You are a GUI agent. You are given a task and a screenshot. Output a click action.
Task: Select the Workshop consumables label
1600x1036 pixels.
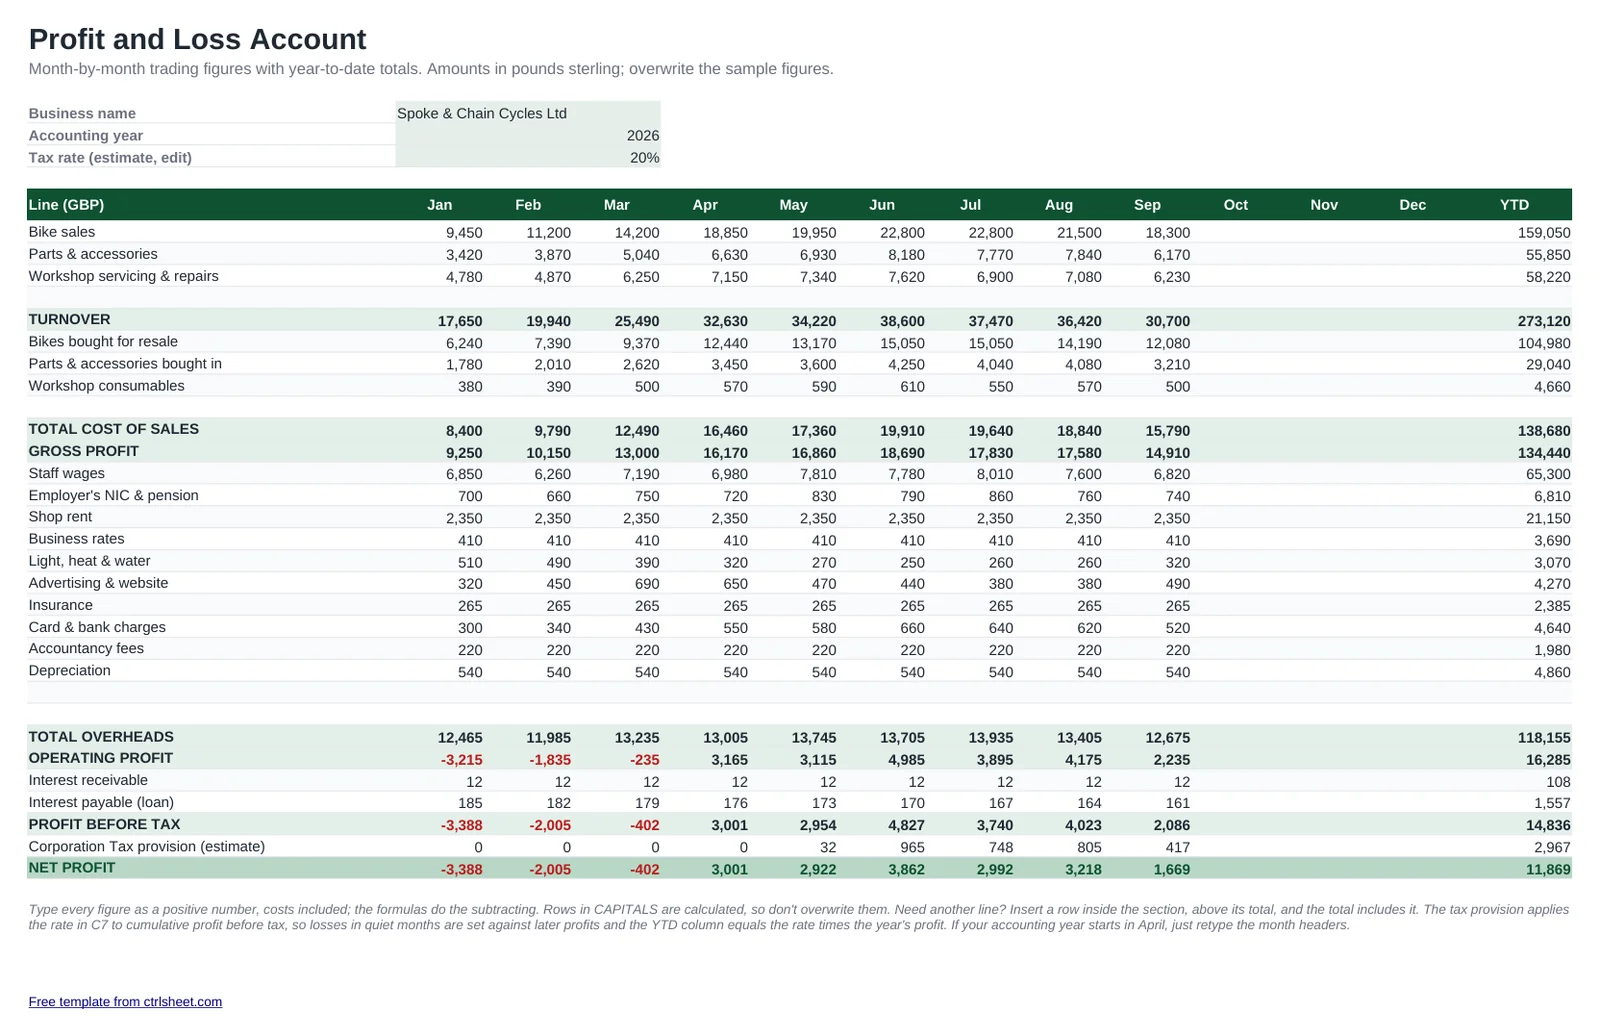click(106, 385)
